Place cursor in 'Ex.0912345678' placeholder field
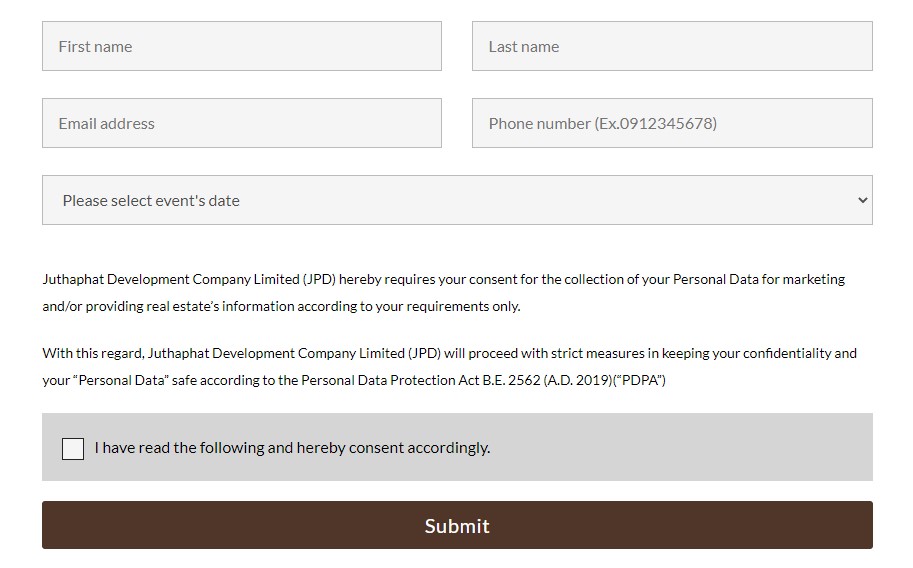Viewport: 913px width, 568px height. pos(672,123)
